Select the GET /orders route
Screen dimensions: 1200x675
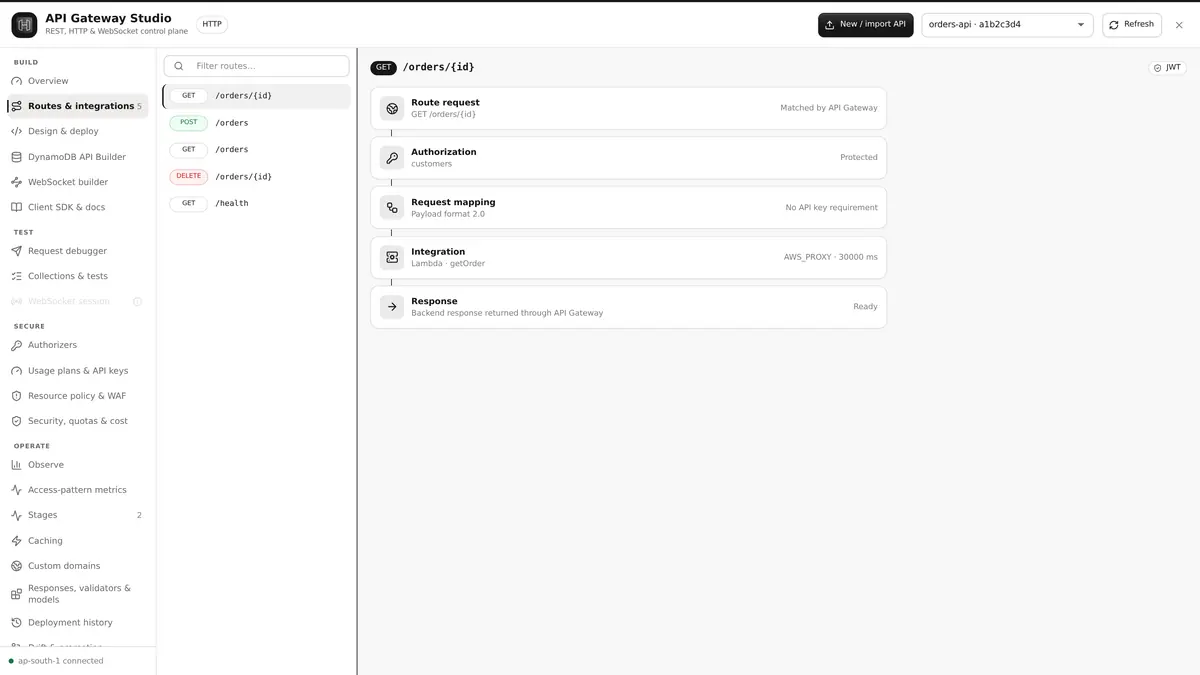tap(257, 150)
